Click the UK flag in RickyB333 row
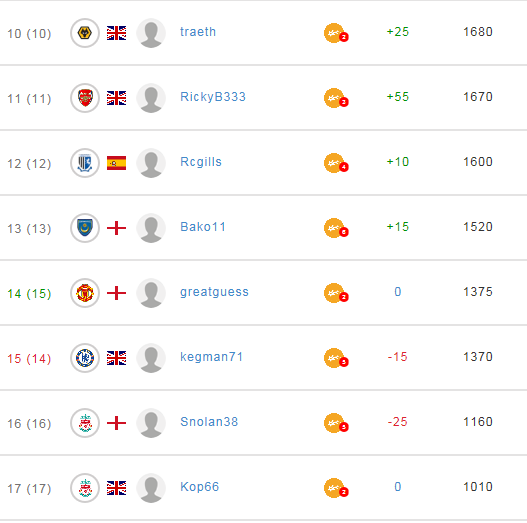This screenshot has width=527, height=523. coord(116,98)
